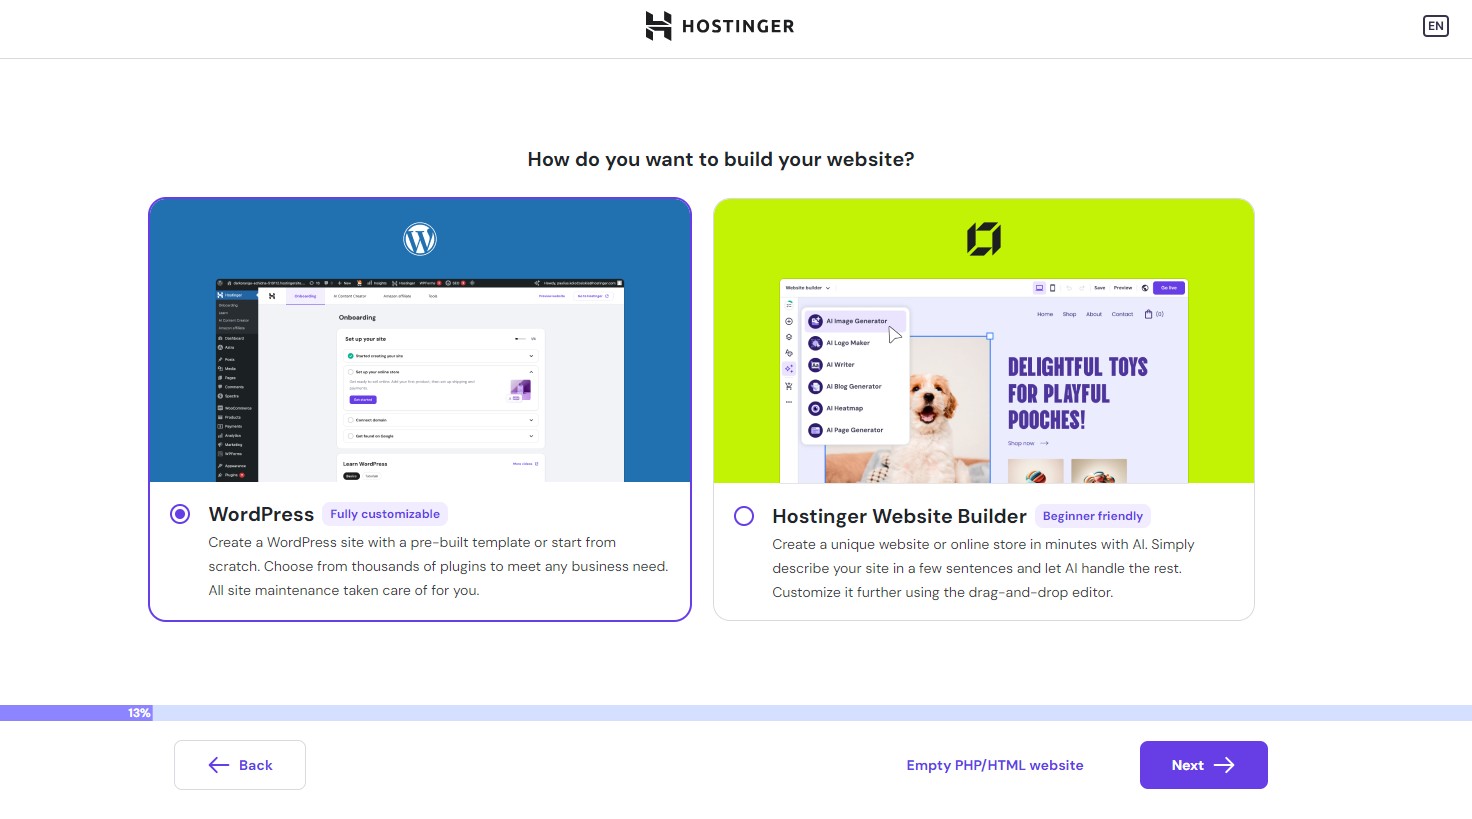The image size is (1472, 819).
Task: Click the Beginner friendly badge
Action: click(x=1093, y=516)
